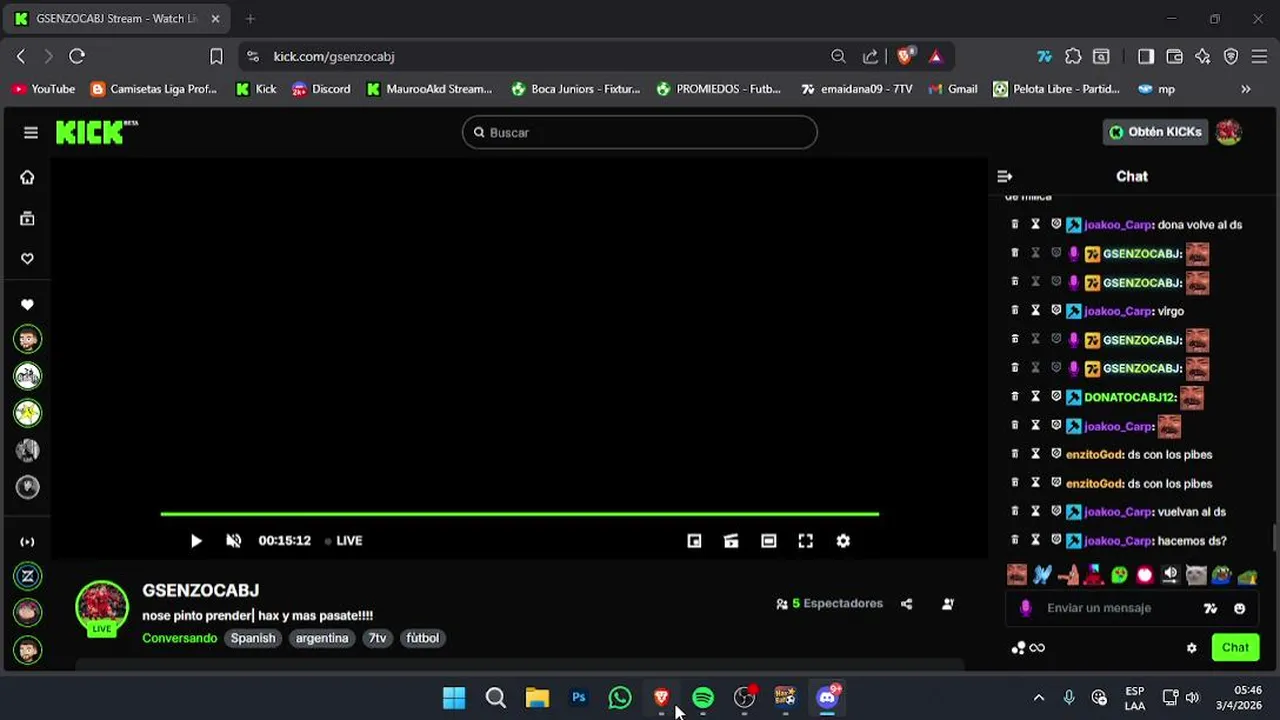This screenshot has width=1280, height=720.
Task: Open chat settings gear icon
Action: point(1191,648)
